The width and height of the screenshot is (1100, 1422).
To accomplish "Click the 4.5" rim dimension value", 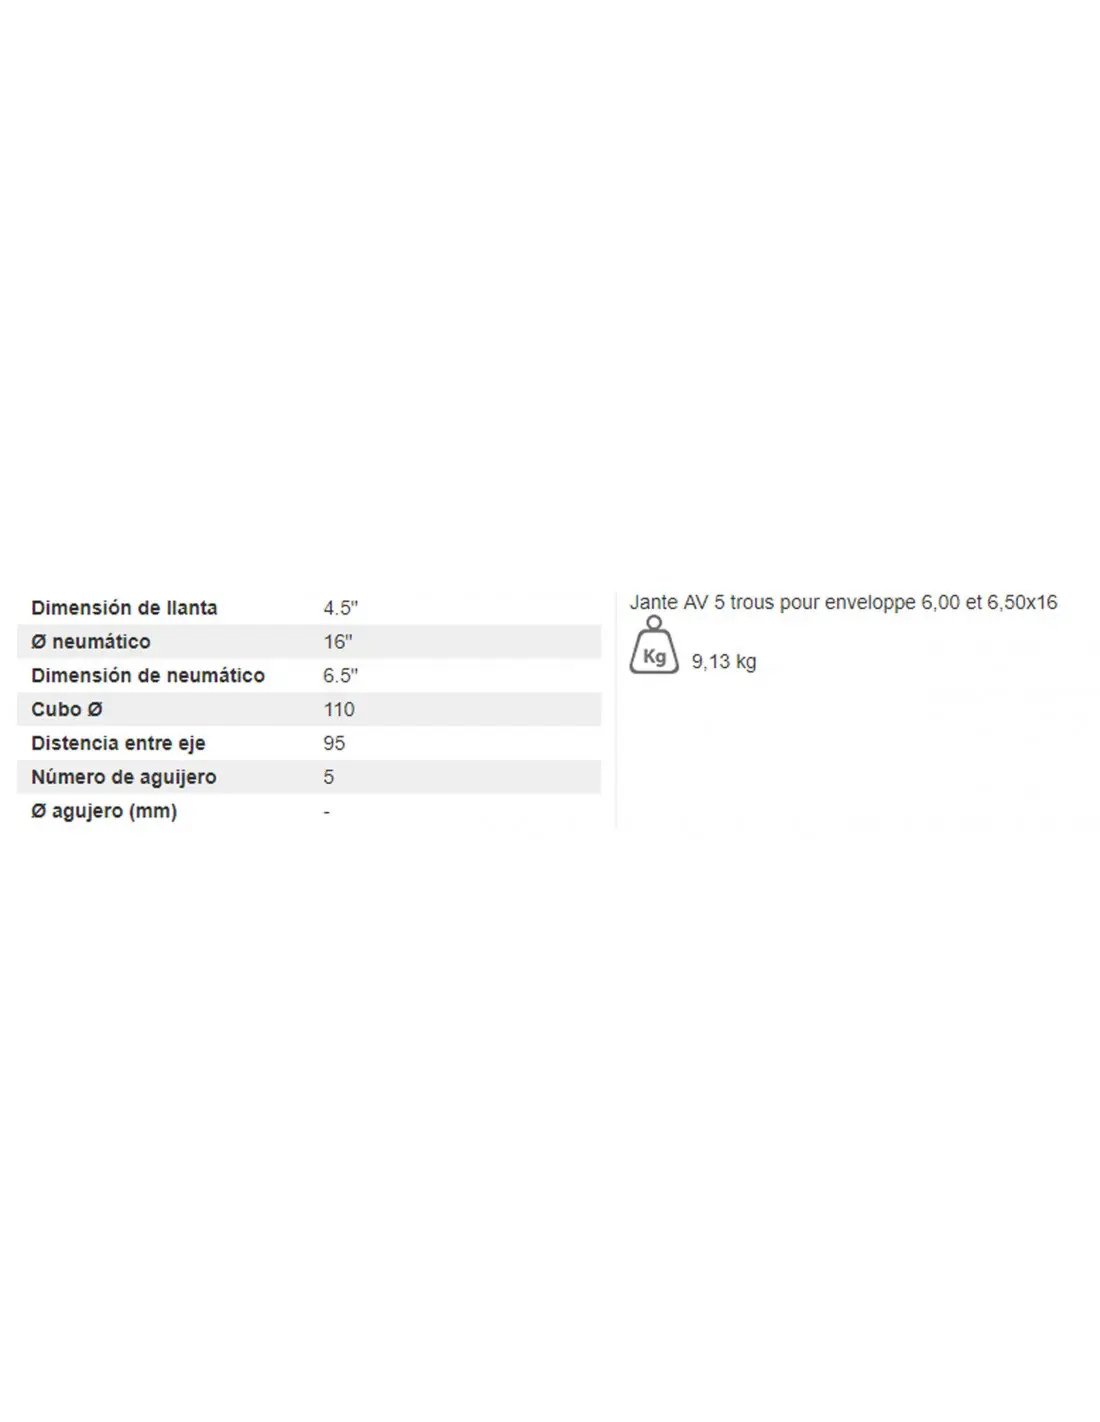I will 340,608.
